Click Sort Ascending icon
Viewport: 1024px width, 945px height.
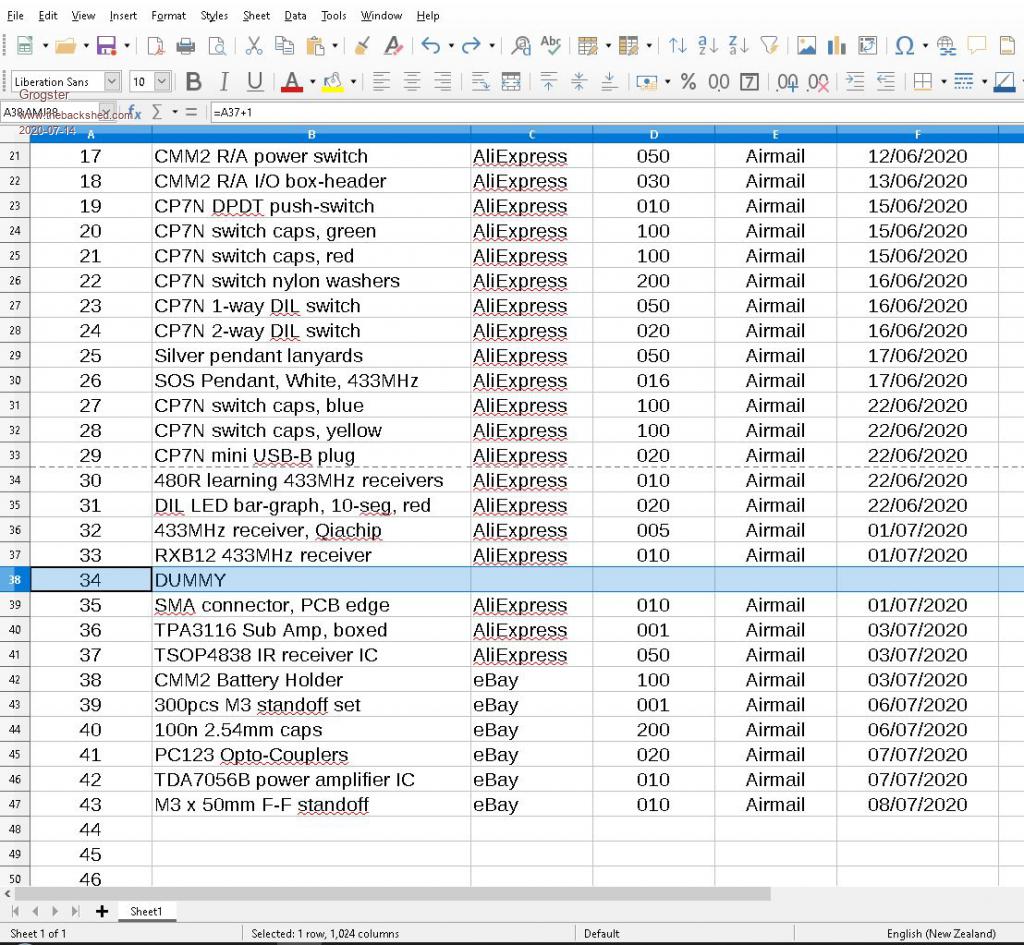707,46
